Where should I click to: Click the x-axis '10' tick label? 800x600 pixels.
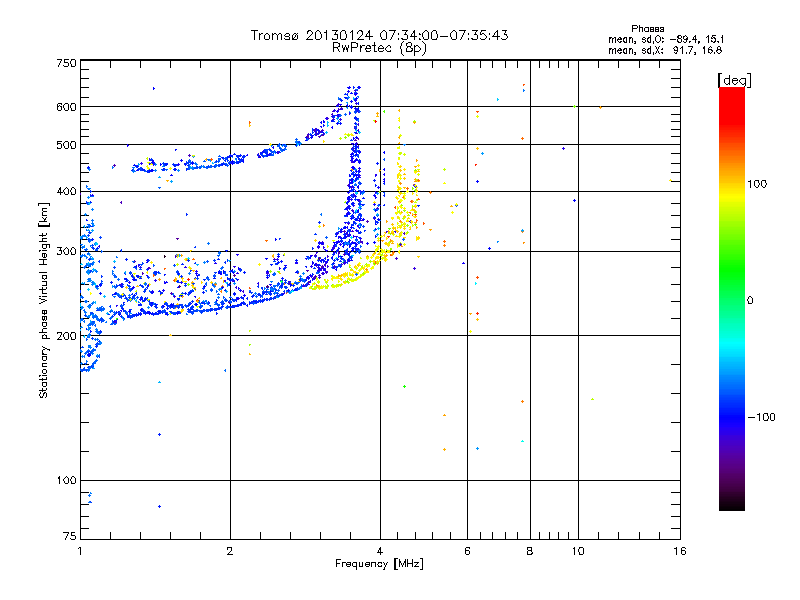click(578, 551)
